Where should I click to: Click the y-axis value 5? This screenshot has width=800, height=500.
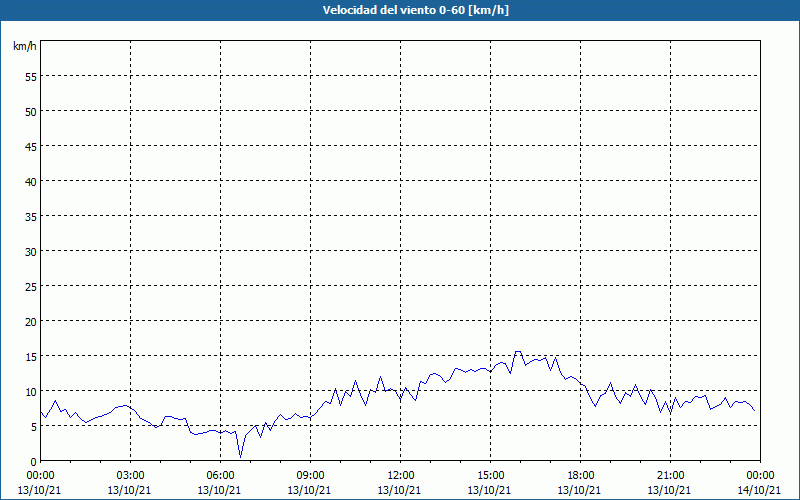34,427
